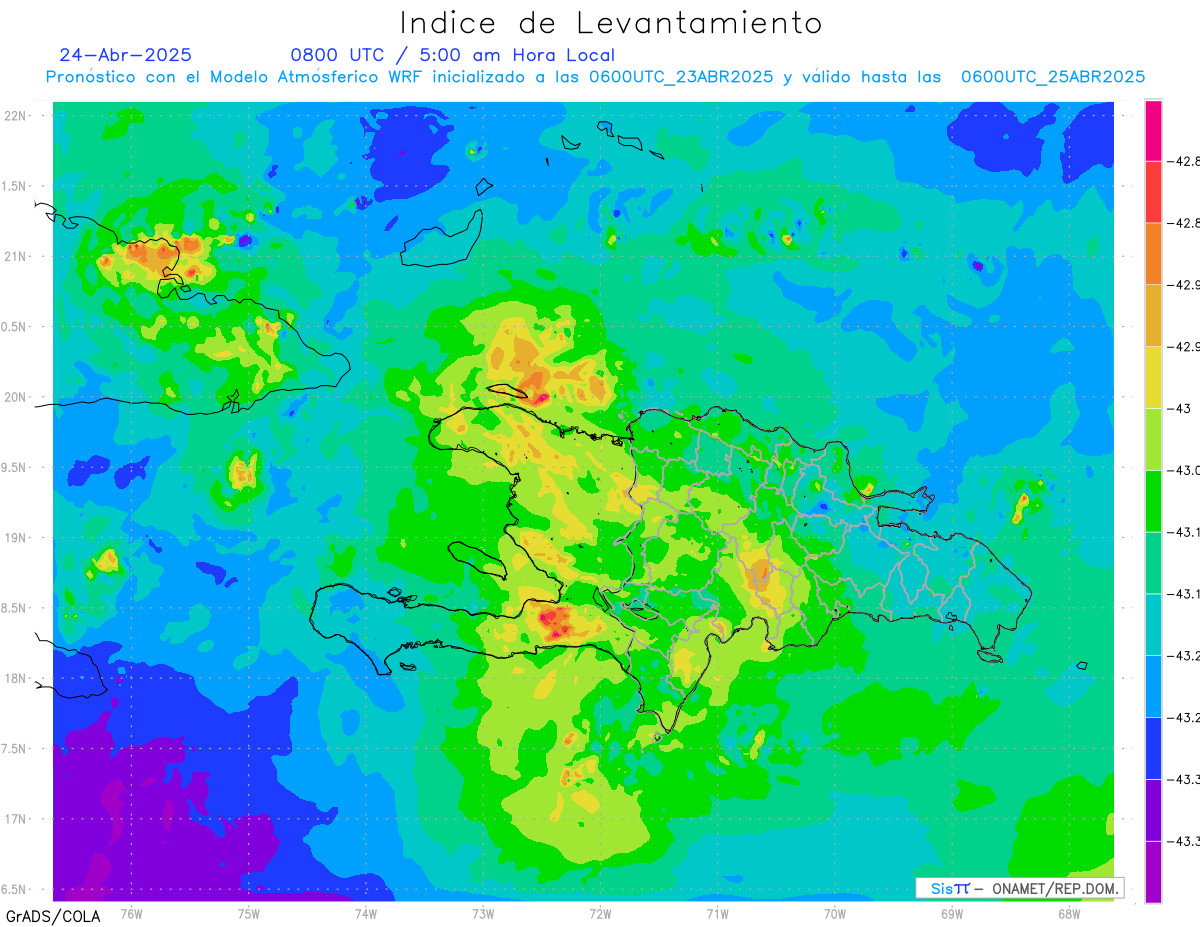Select the royal blue color bar swatch
The height and width of the screenshot is (927, 1200).
point(1153,748)
